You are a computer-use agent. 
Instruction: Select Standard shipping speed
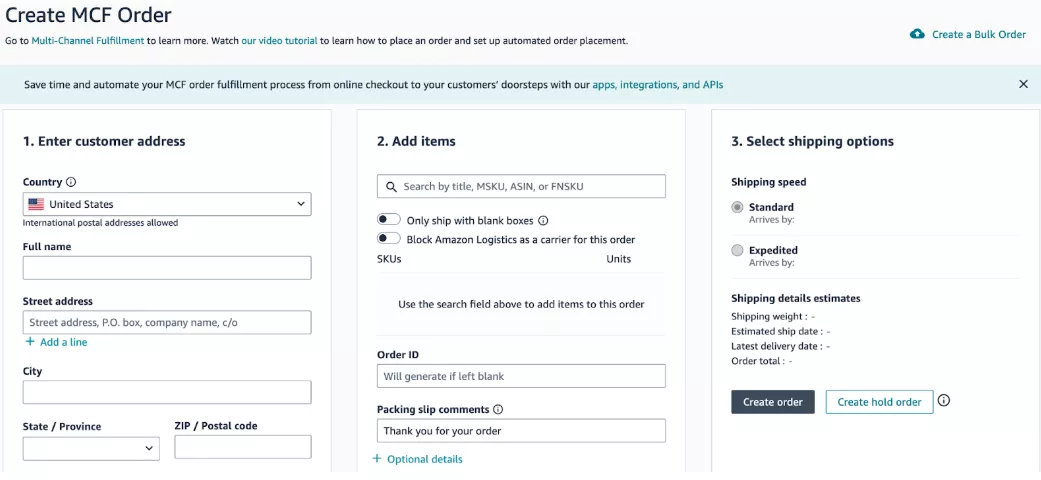click(737, 207)
